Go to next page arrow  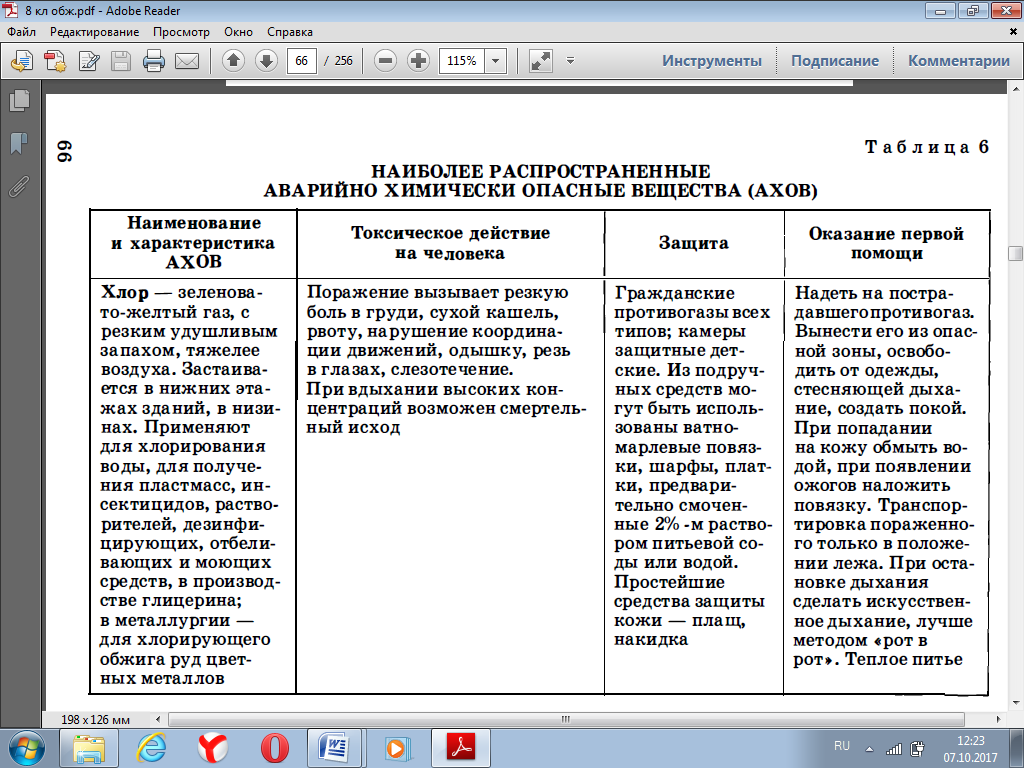click(x=266, y=61)
